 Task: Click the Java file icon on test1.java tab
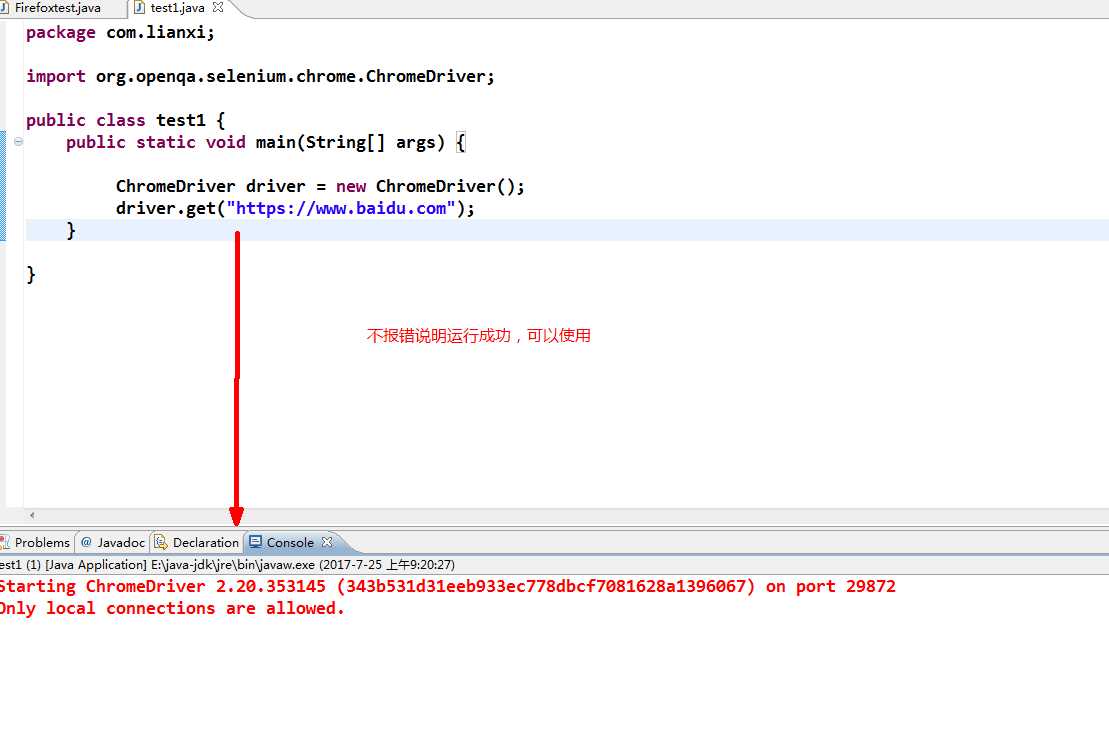point(139,8)
